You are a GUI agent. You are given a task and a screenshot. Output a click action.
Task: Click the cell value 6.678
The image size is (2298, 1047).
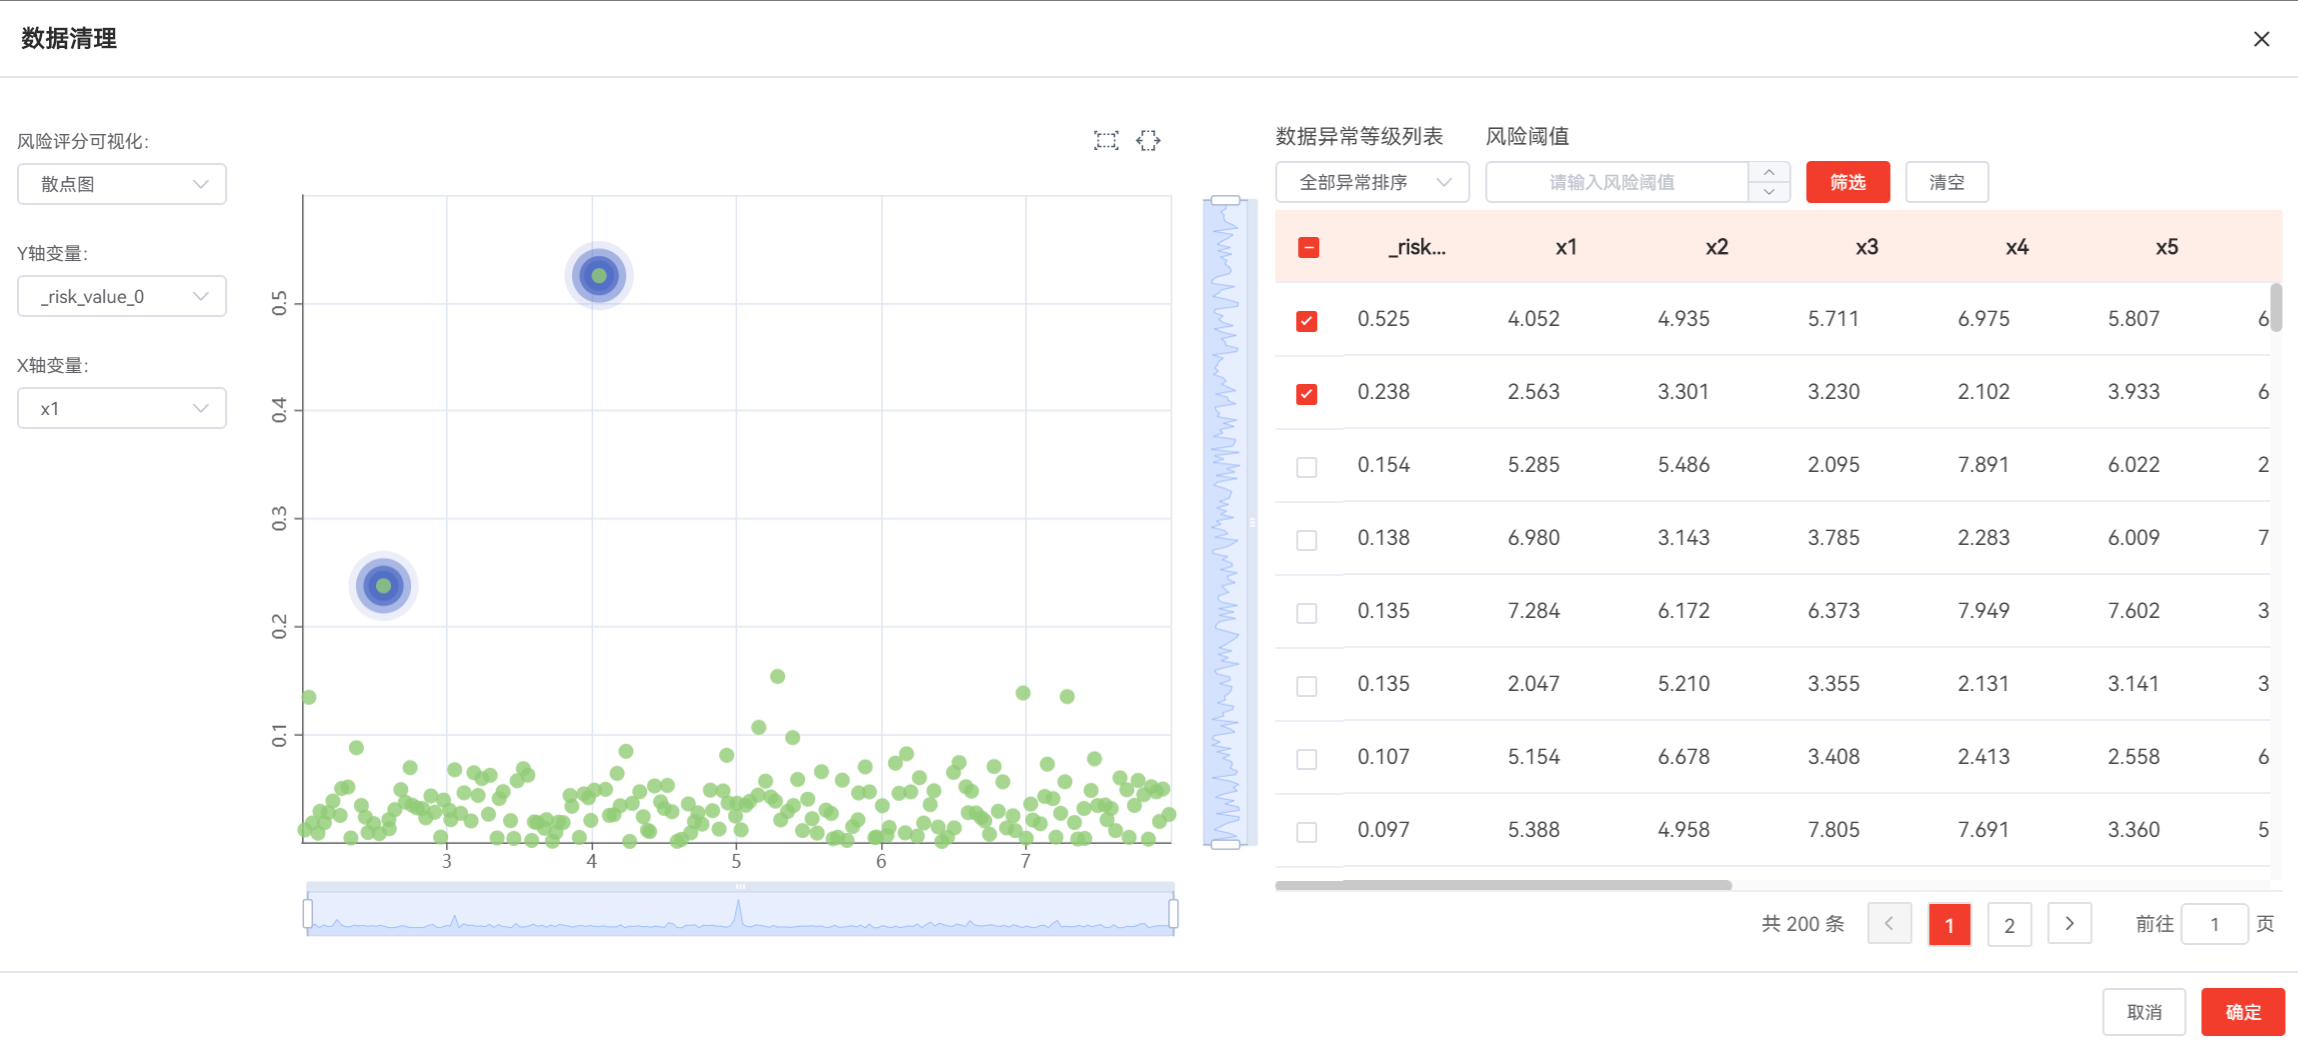1683,757
